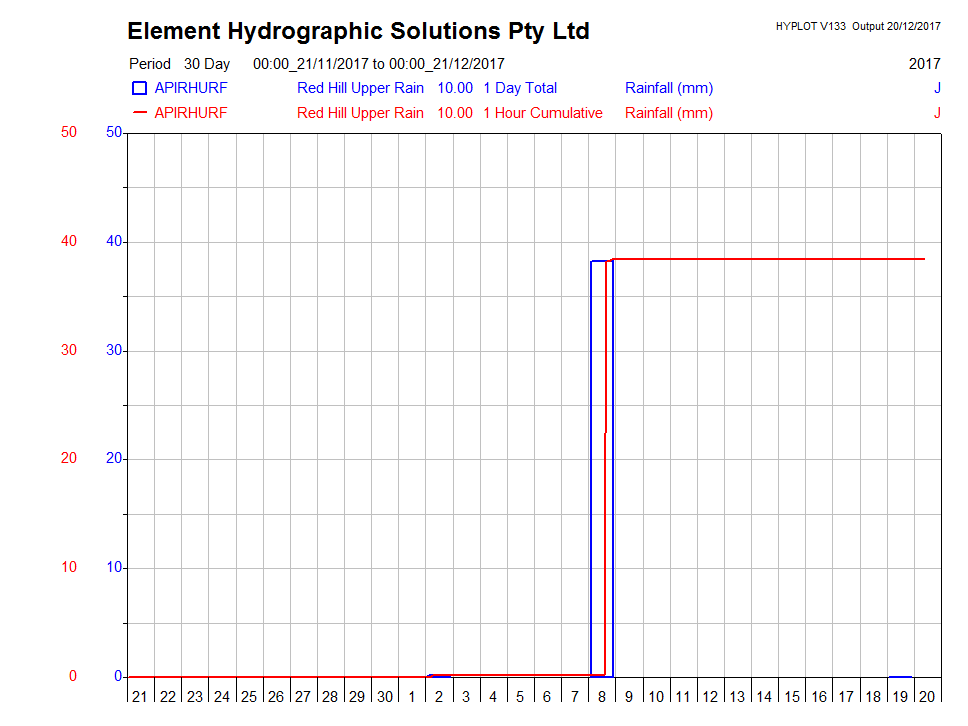968x726 pixels.
Task: Click the red 50 y-axis label
Action: (x=69, y=132)
